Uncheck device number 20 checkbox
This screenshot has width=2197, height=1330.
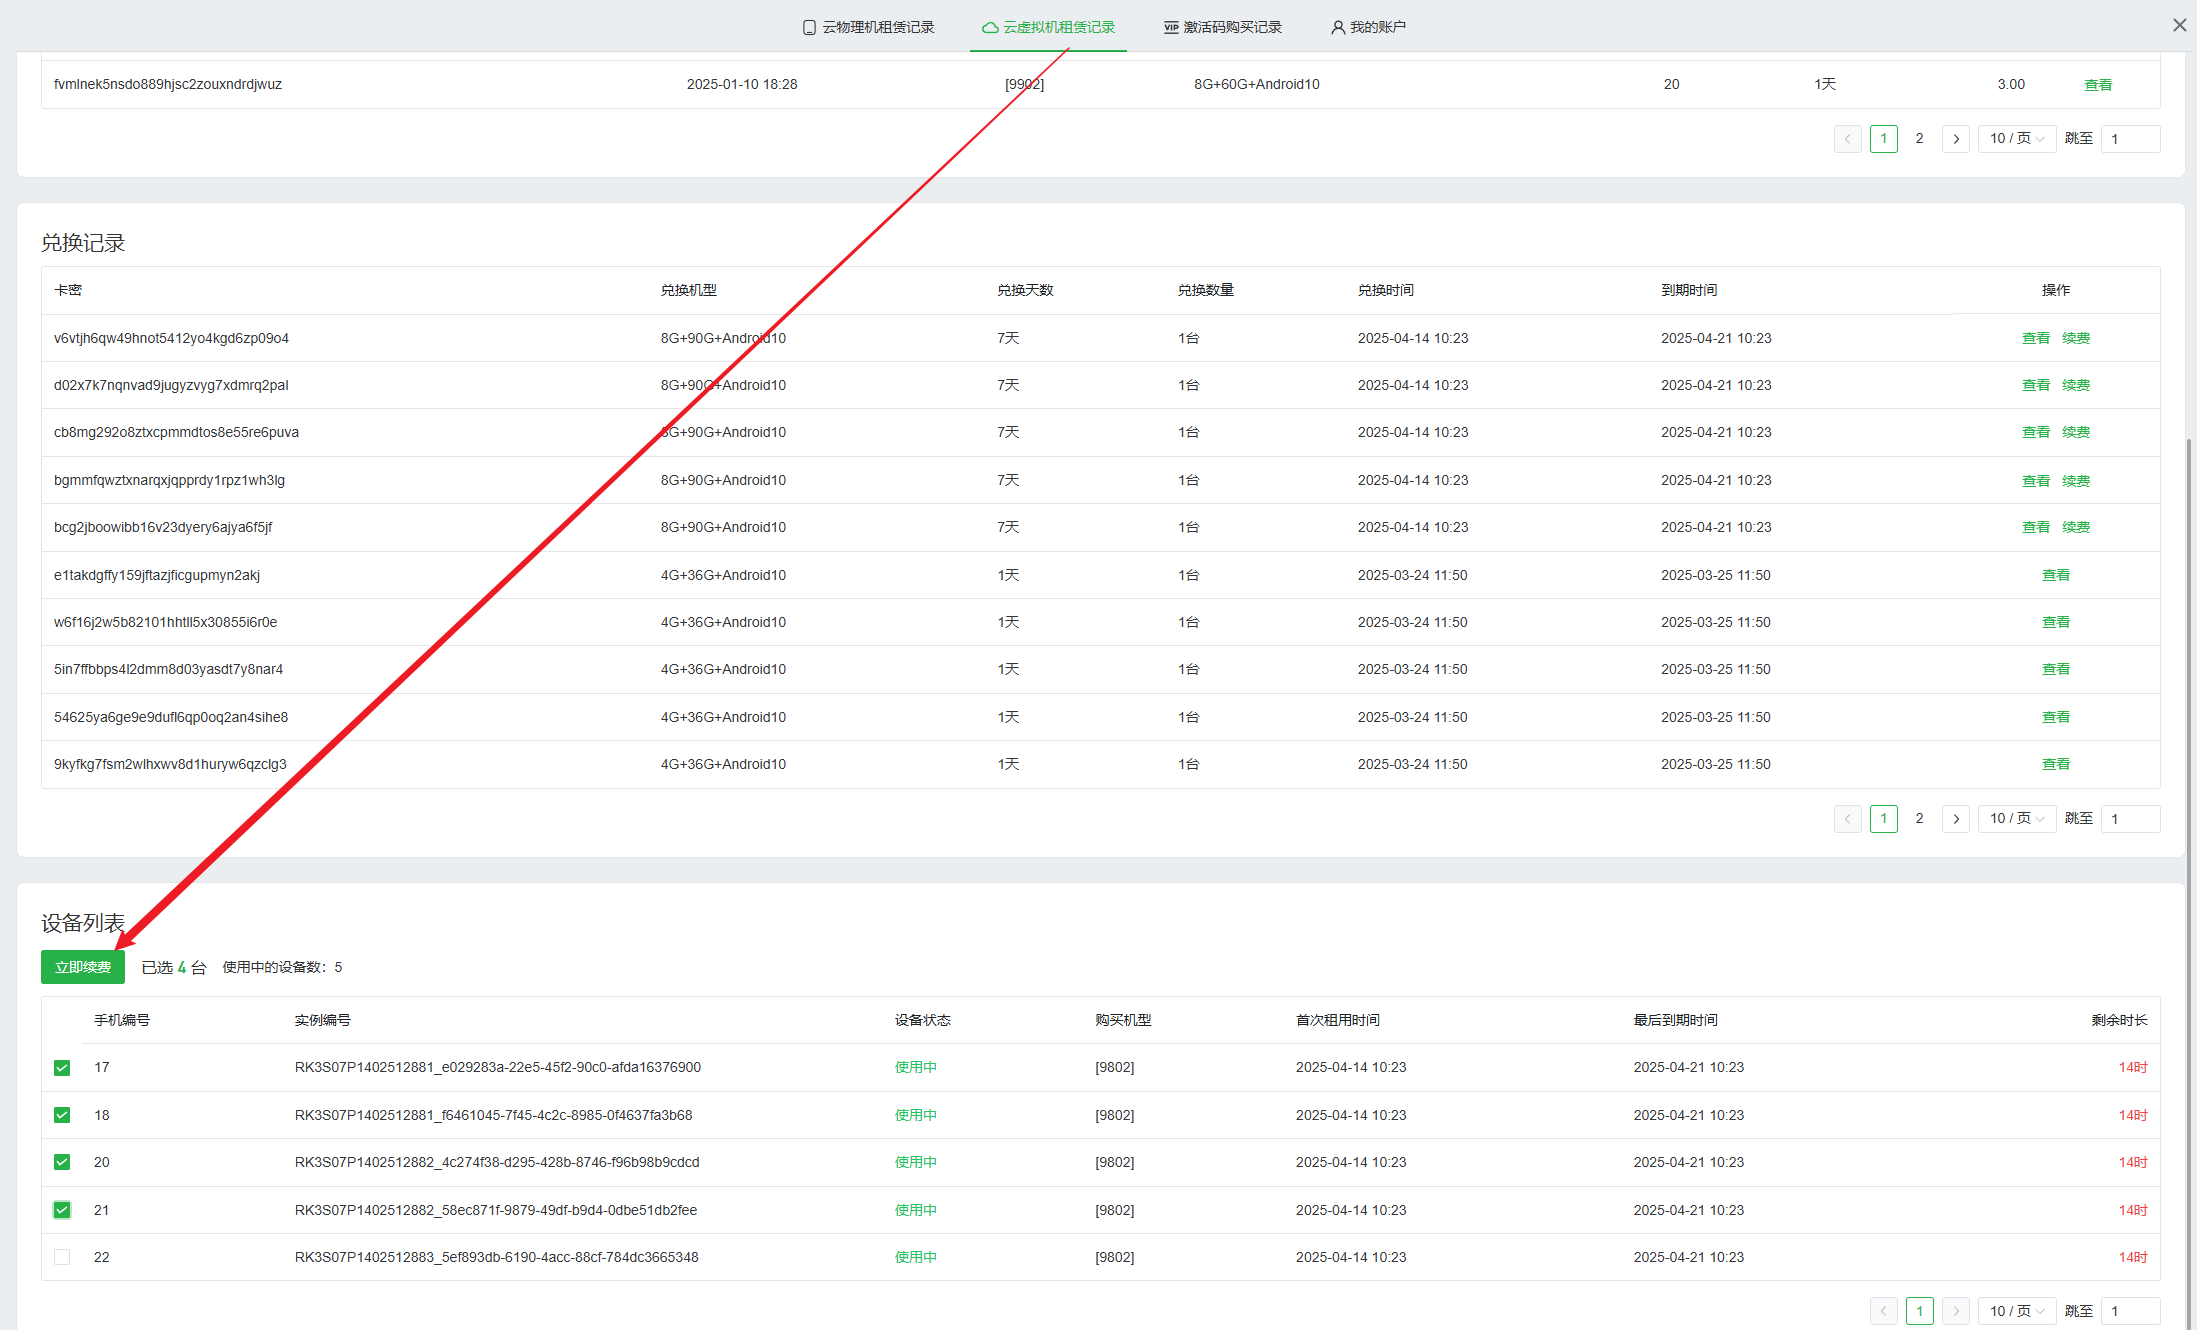(x=62, y=1162)
